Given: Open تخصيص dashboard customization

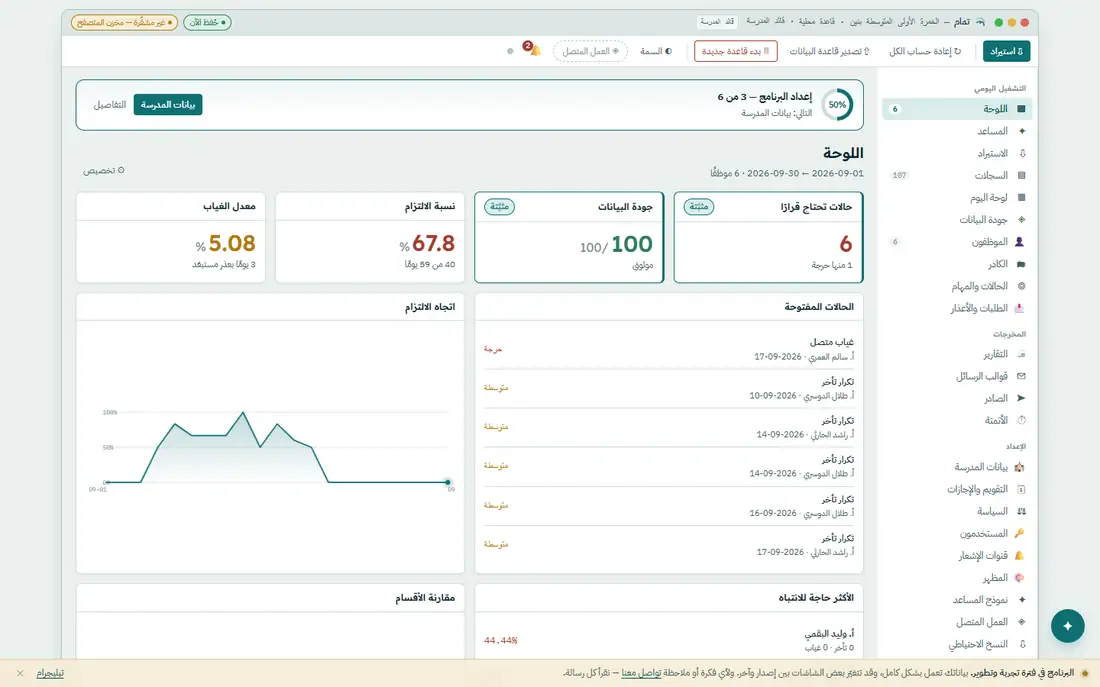Looking at the screenshot, I should (x=104, y=171).
